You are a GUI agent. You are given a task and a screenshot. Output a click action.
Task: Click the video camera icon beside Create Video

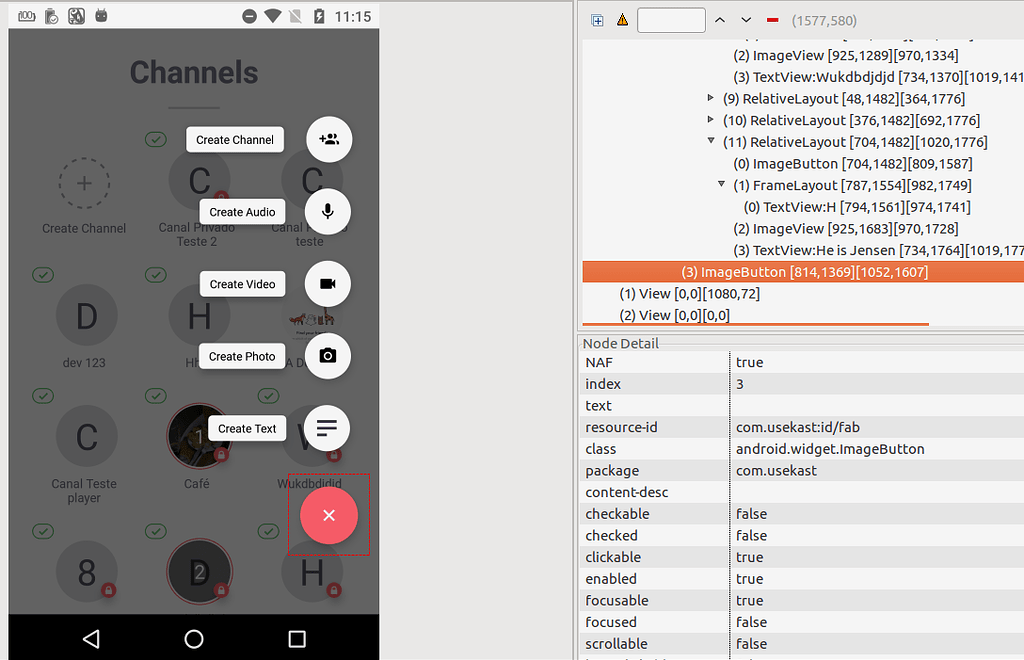[328, 283]
